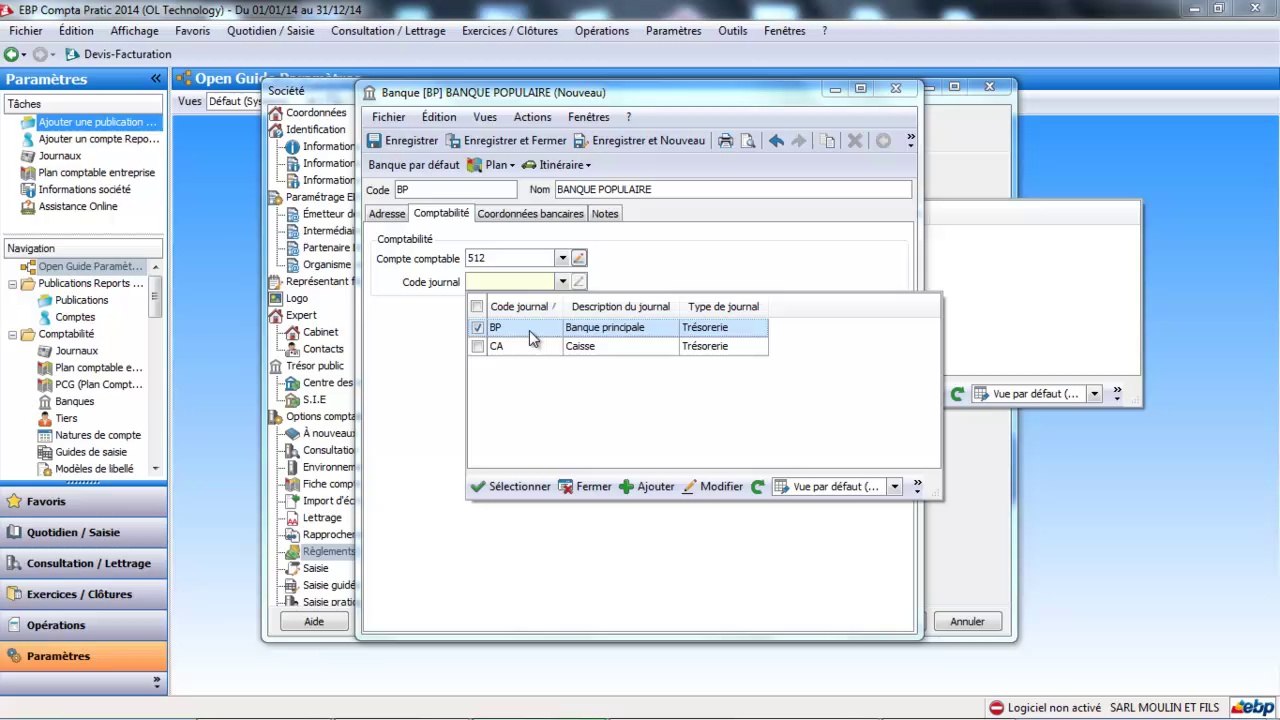Open the Compte comptable dropdown arrow
Screen dimensions: 1280x720
click(x=562, y=258)
